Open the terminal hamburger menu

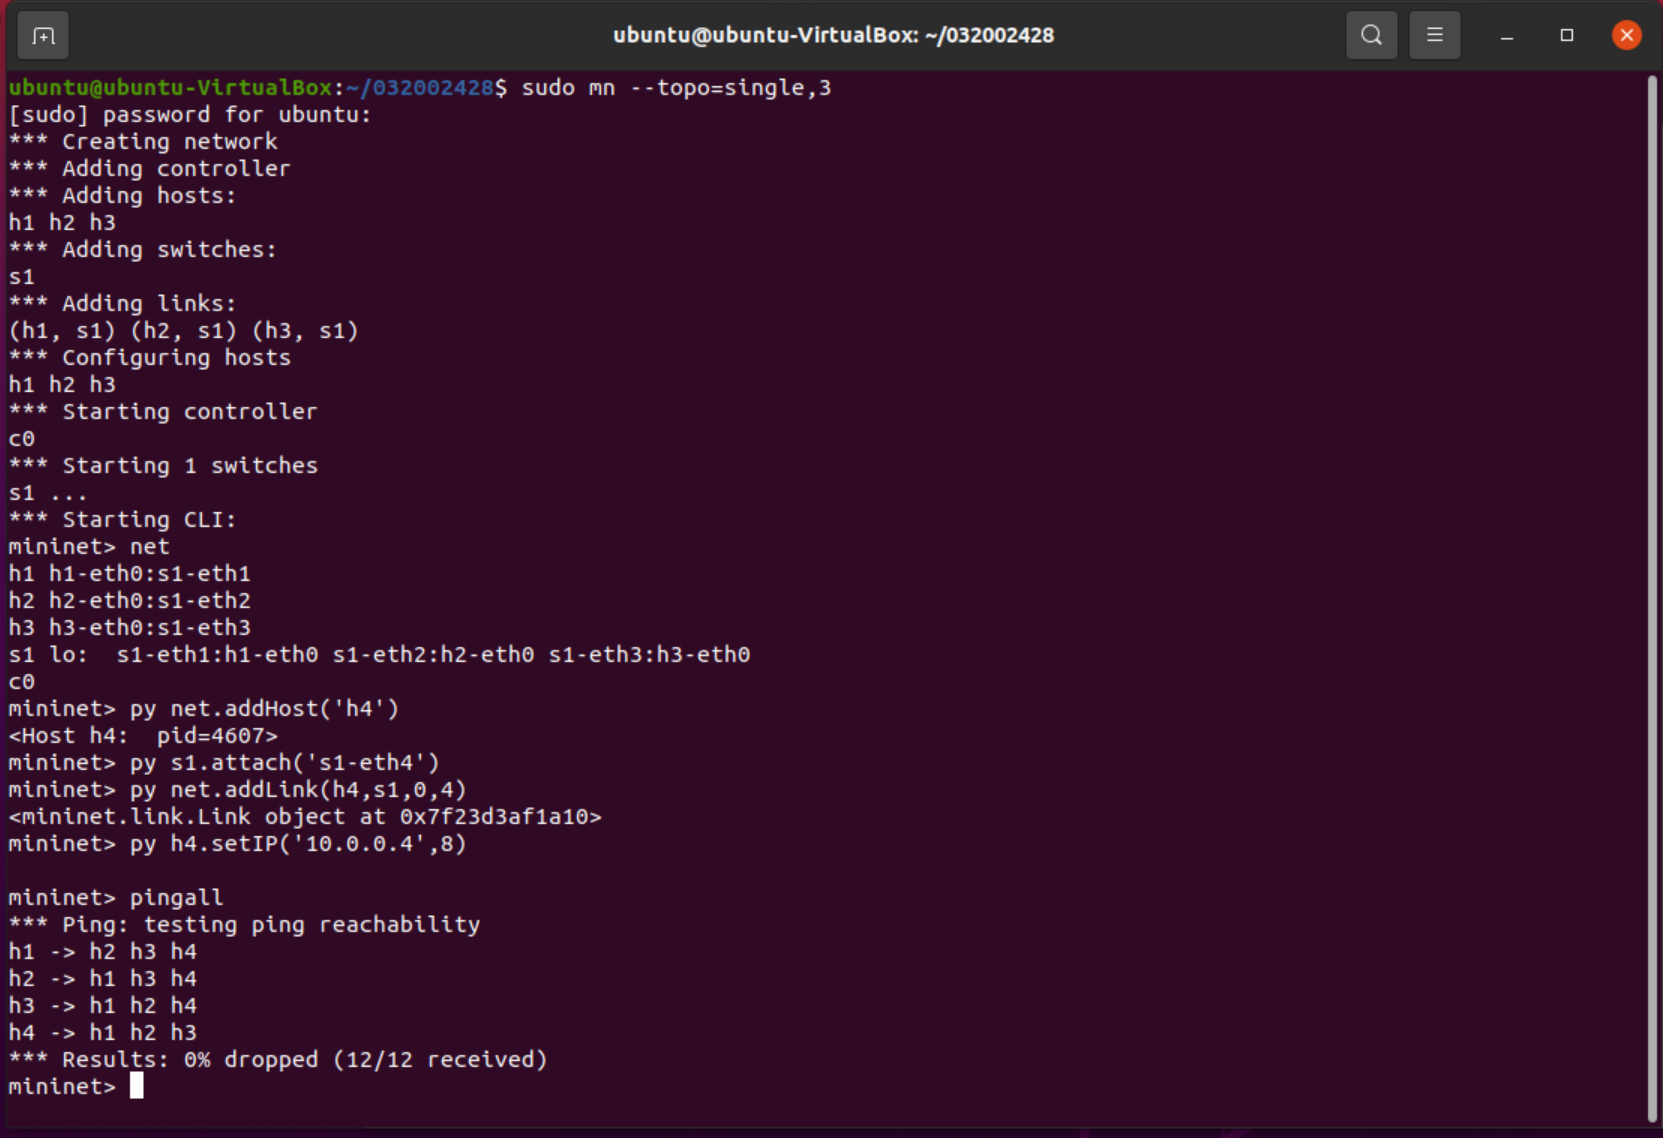tap(1434, 35)
